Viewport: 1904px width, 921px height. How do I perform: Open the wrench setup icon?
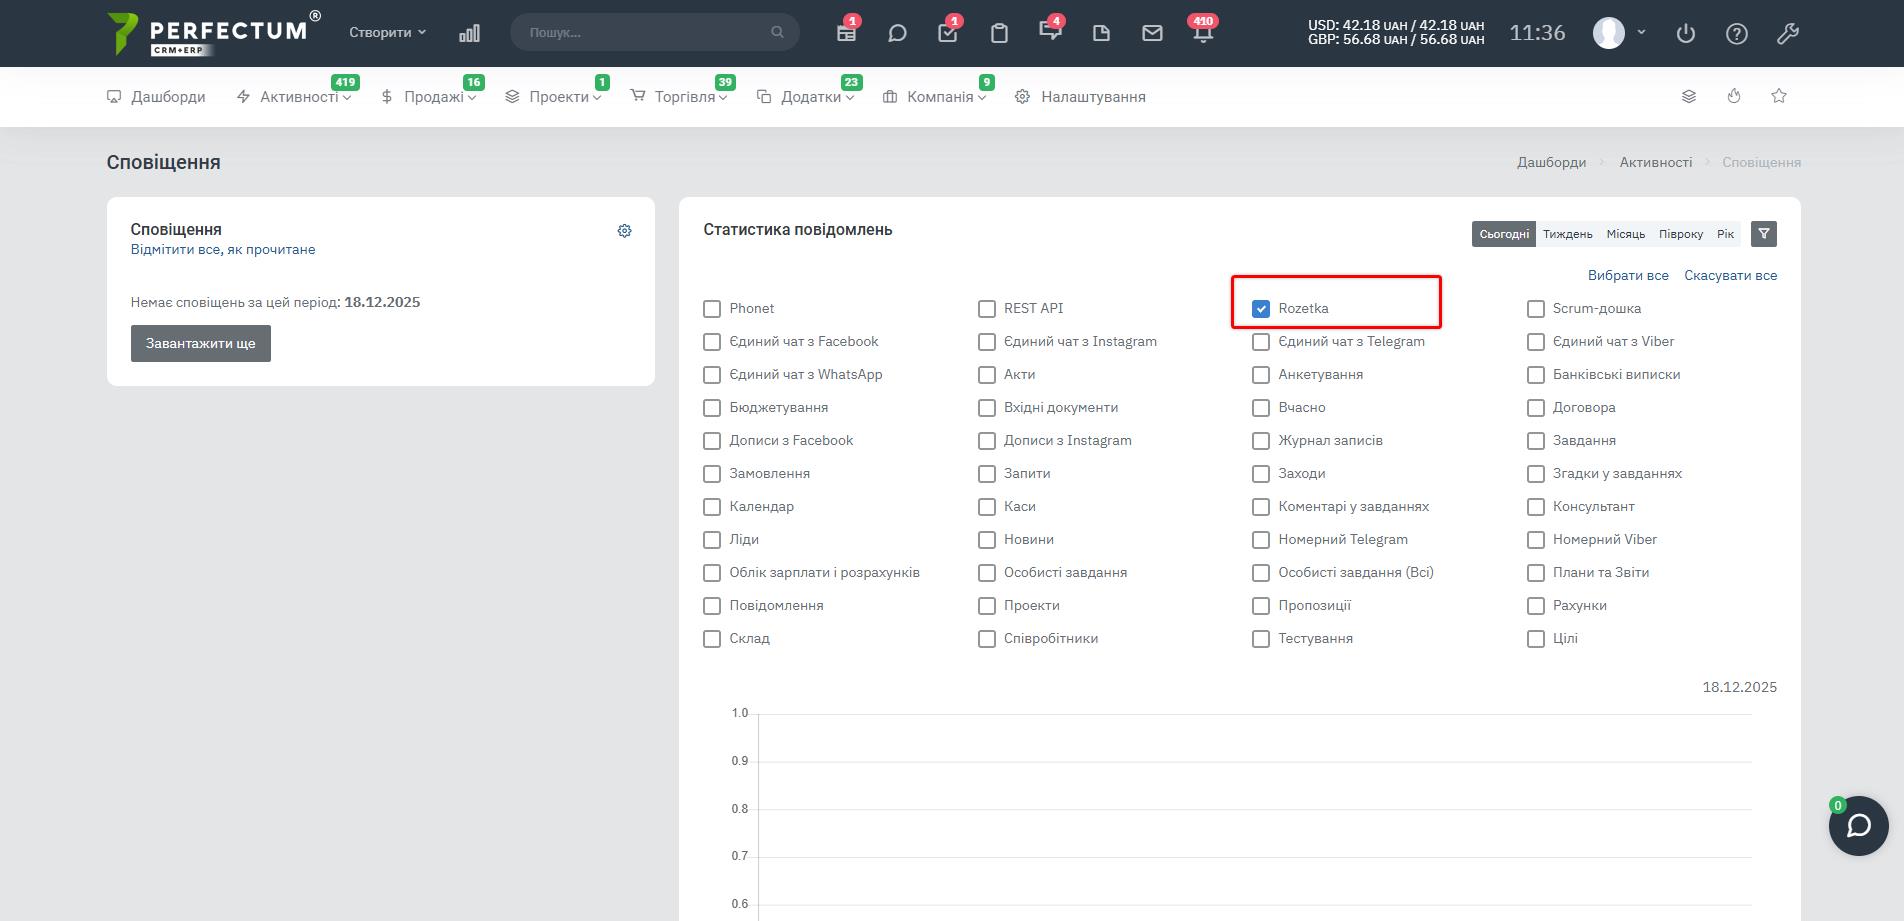pyautogui.click(x=1787, y=33)
